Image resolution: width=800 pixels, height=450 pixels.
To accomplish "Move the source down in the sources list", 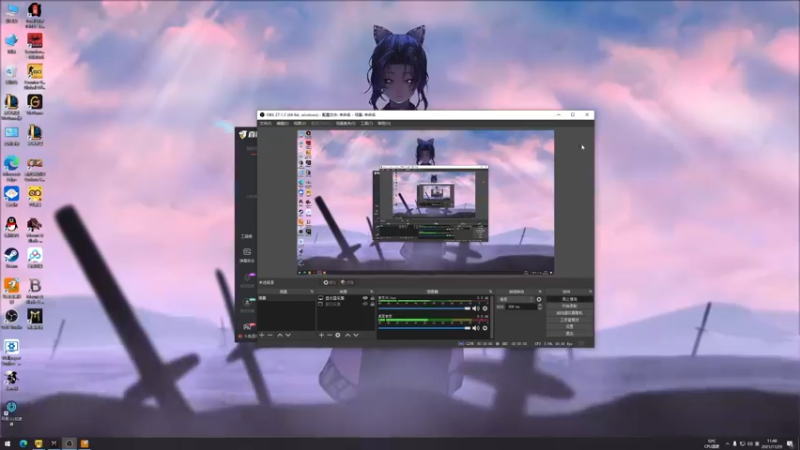I will click(x=356, y=335).
